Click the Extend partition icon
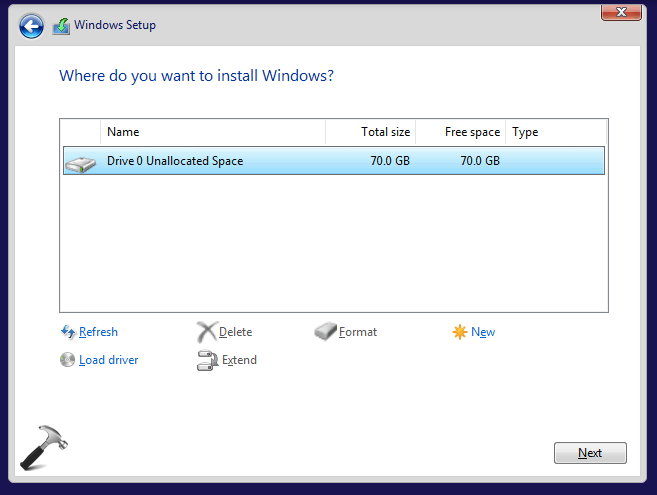Viewport: 657px width, 495px height. coord(207,361)
